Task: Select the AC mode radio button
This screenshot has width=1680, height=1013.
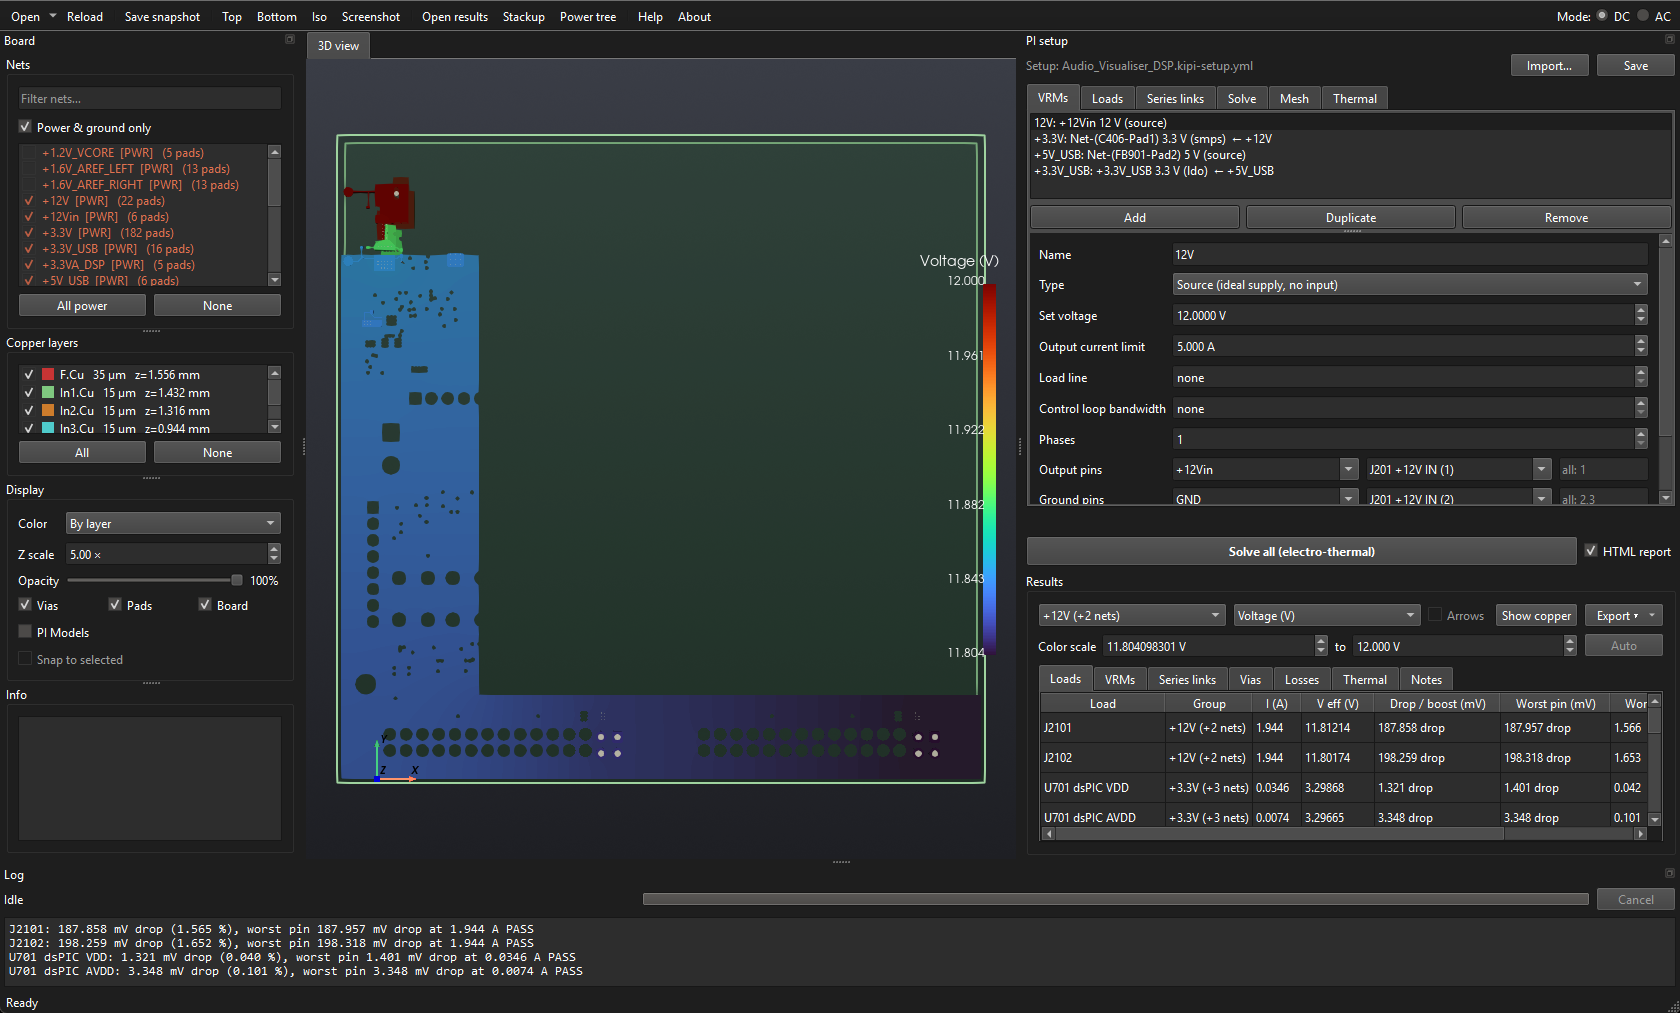Action: 1643,16
